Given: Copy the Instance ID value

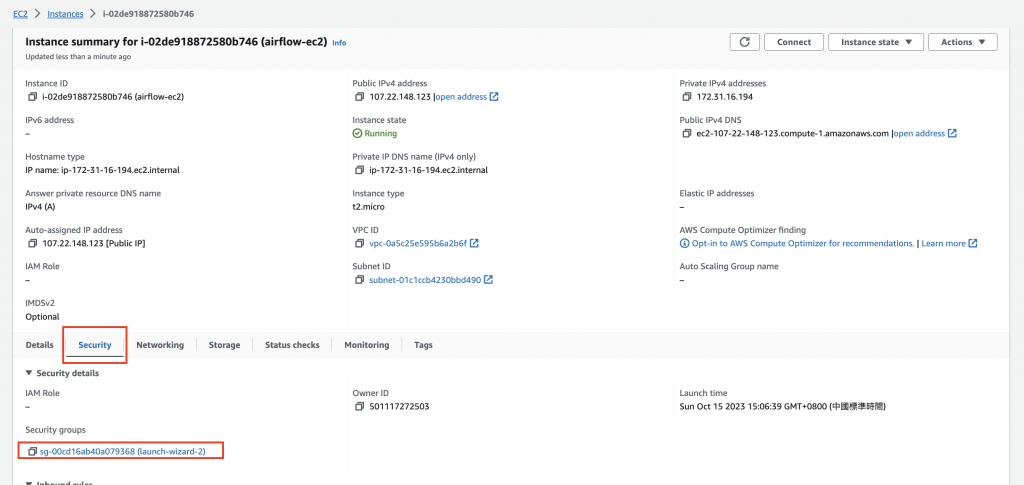Looking at the screenshot, I should pyautogui.click(x=33, y=97).
